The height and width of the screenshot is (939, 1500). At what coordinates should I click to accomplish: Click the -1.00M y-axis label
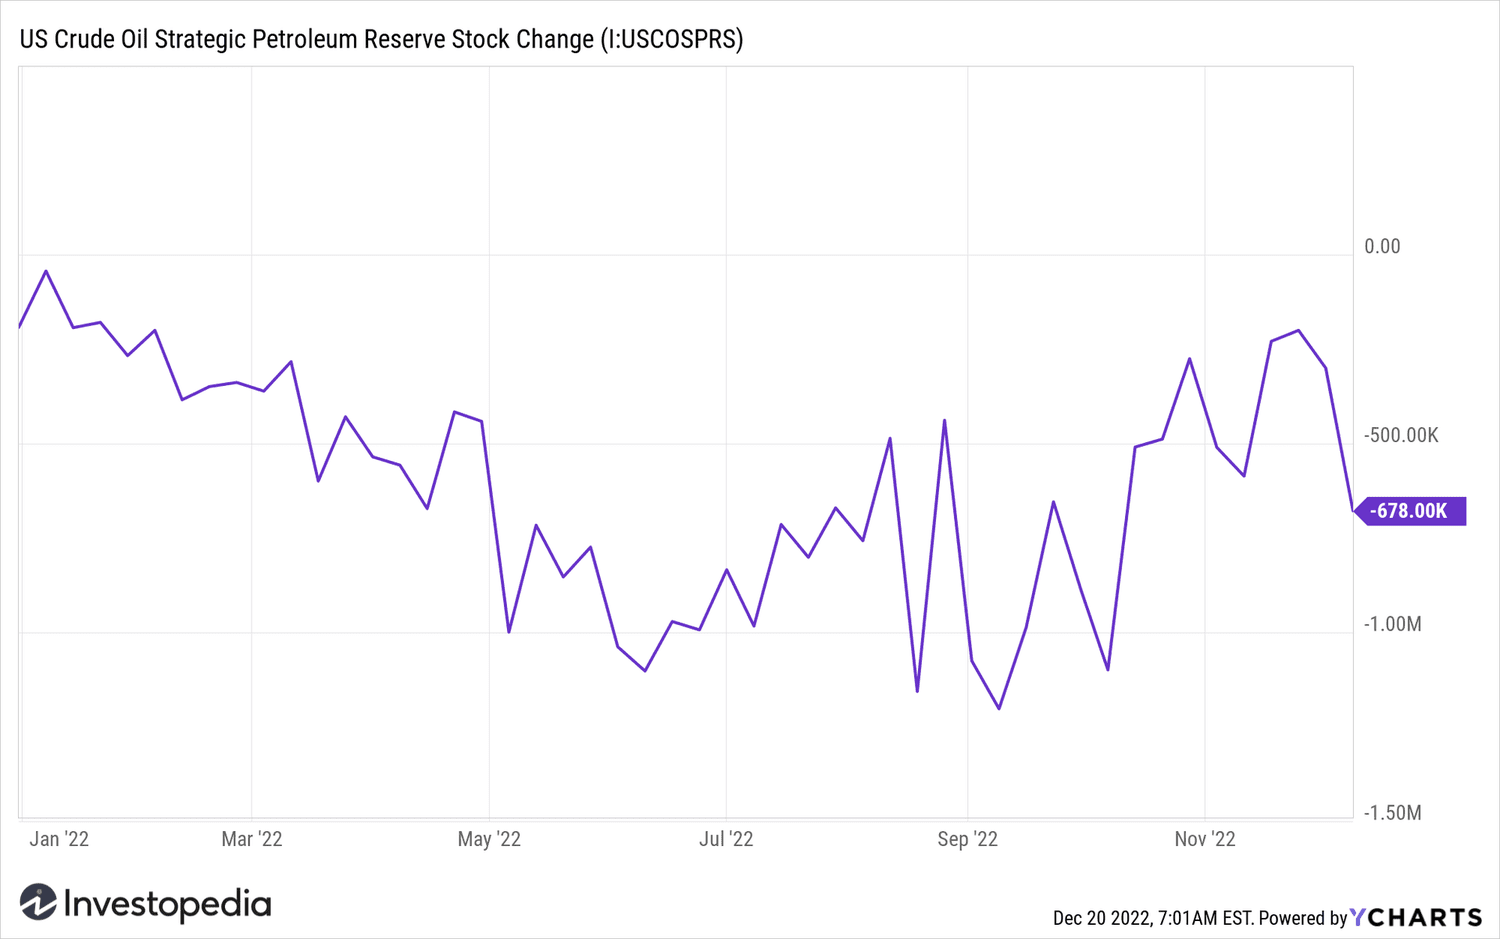coord(1392,624)
